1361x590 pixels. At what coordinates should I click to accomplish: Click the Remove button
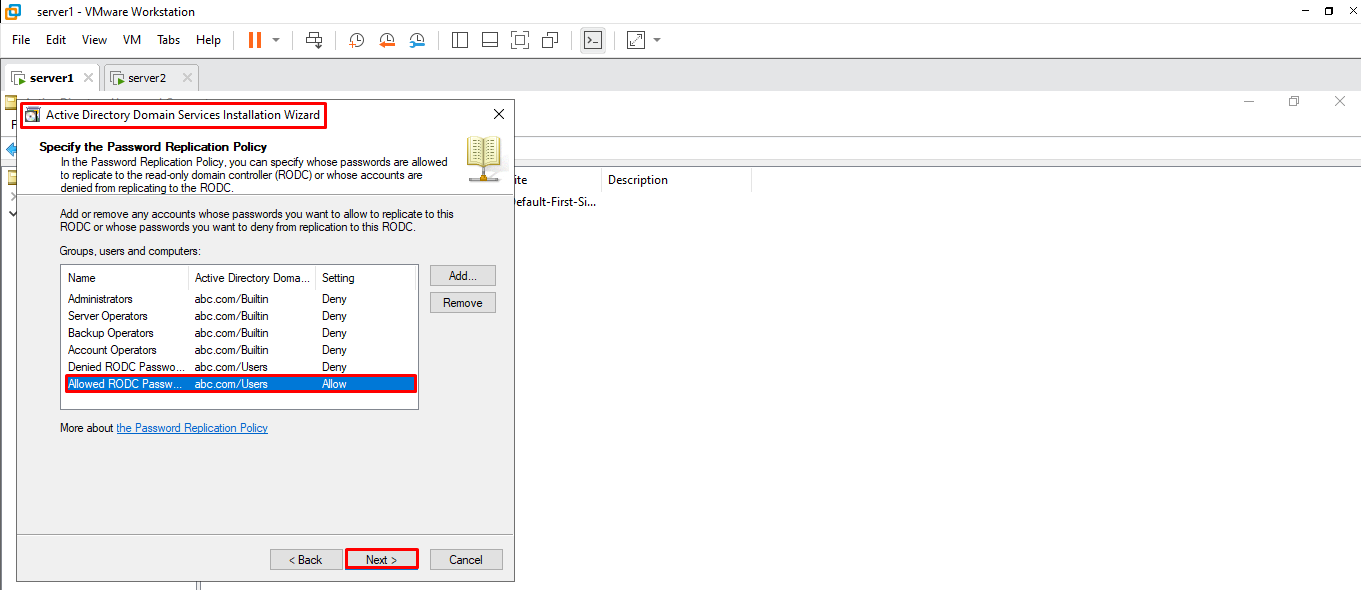pyautogui.click(x=463, y=303)
